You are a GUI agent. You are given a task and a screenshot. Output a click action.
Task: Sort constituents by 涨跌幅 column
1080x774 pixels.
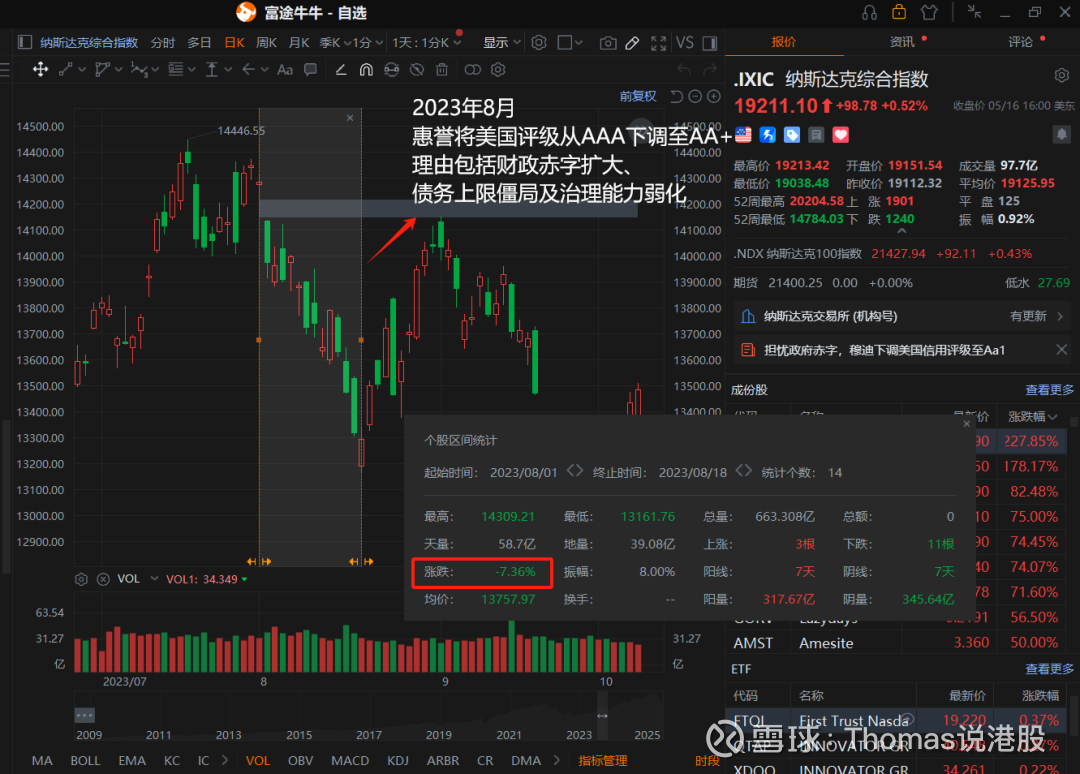[x=1032, y=417]
